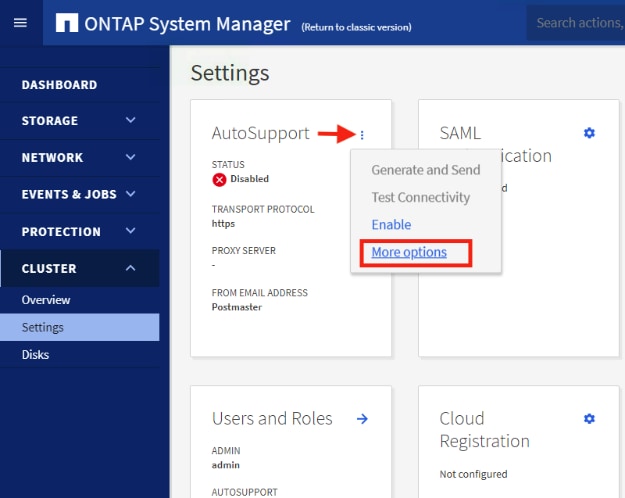Click the red Disabled status icon
This screenshot has width=625, height=498.
[x=219, y=179]
